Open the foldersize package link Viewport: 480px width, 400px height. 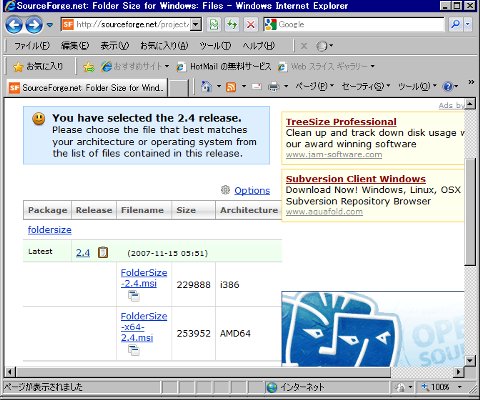coord(49,230)
